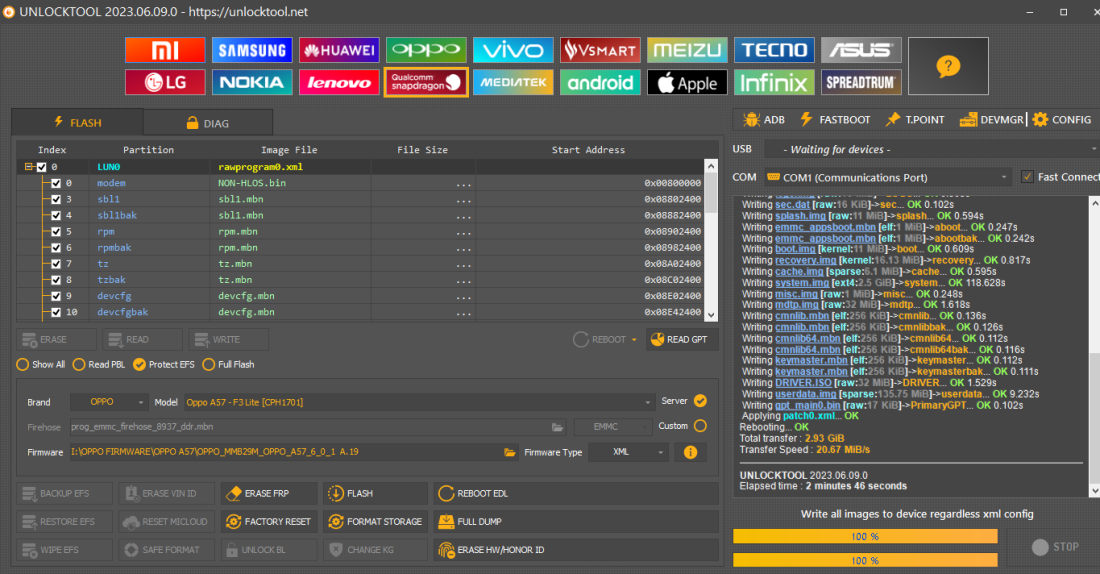Open the Firmware Type XML dropdown

tap(628, 452)
